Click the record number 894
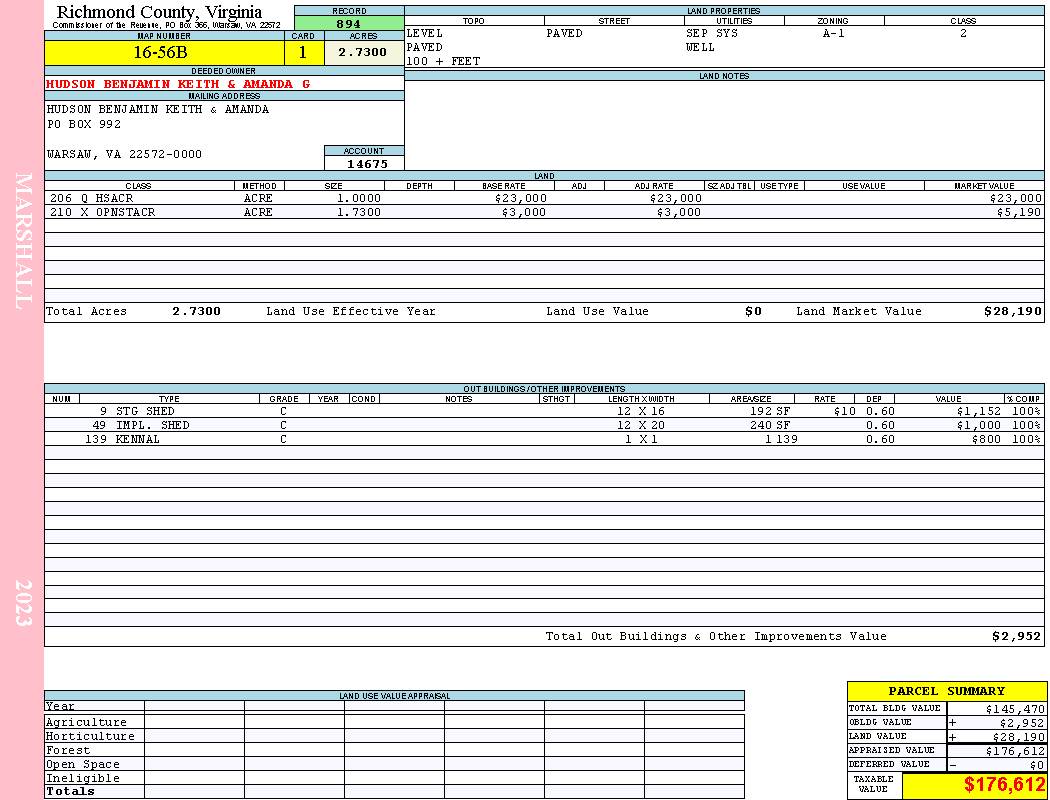 pyautogui.click(x=349, y=23)
